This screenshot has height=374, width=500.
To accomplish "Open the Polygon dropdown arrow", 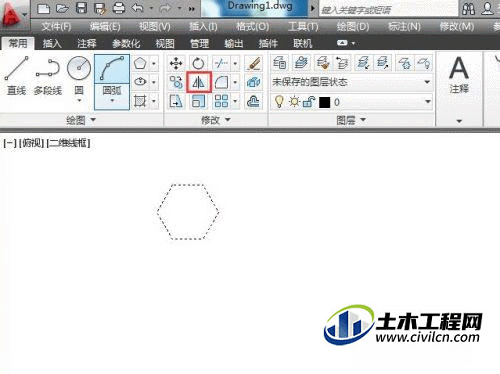I will 154,63.
